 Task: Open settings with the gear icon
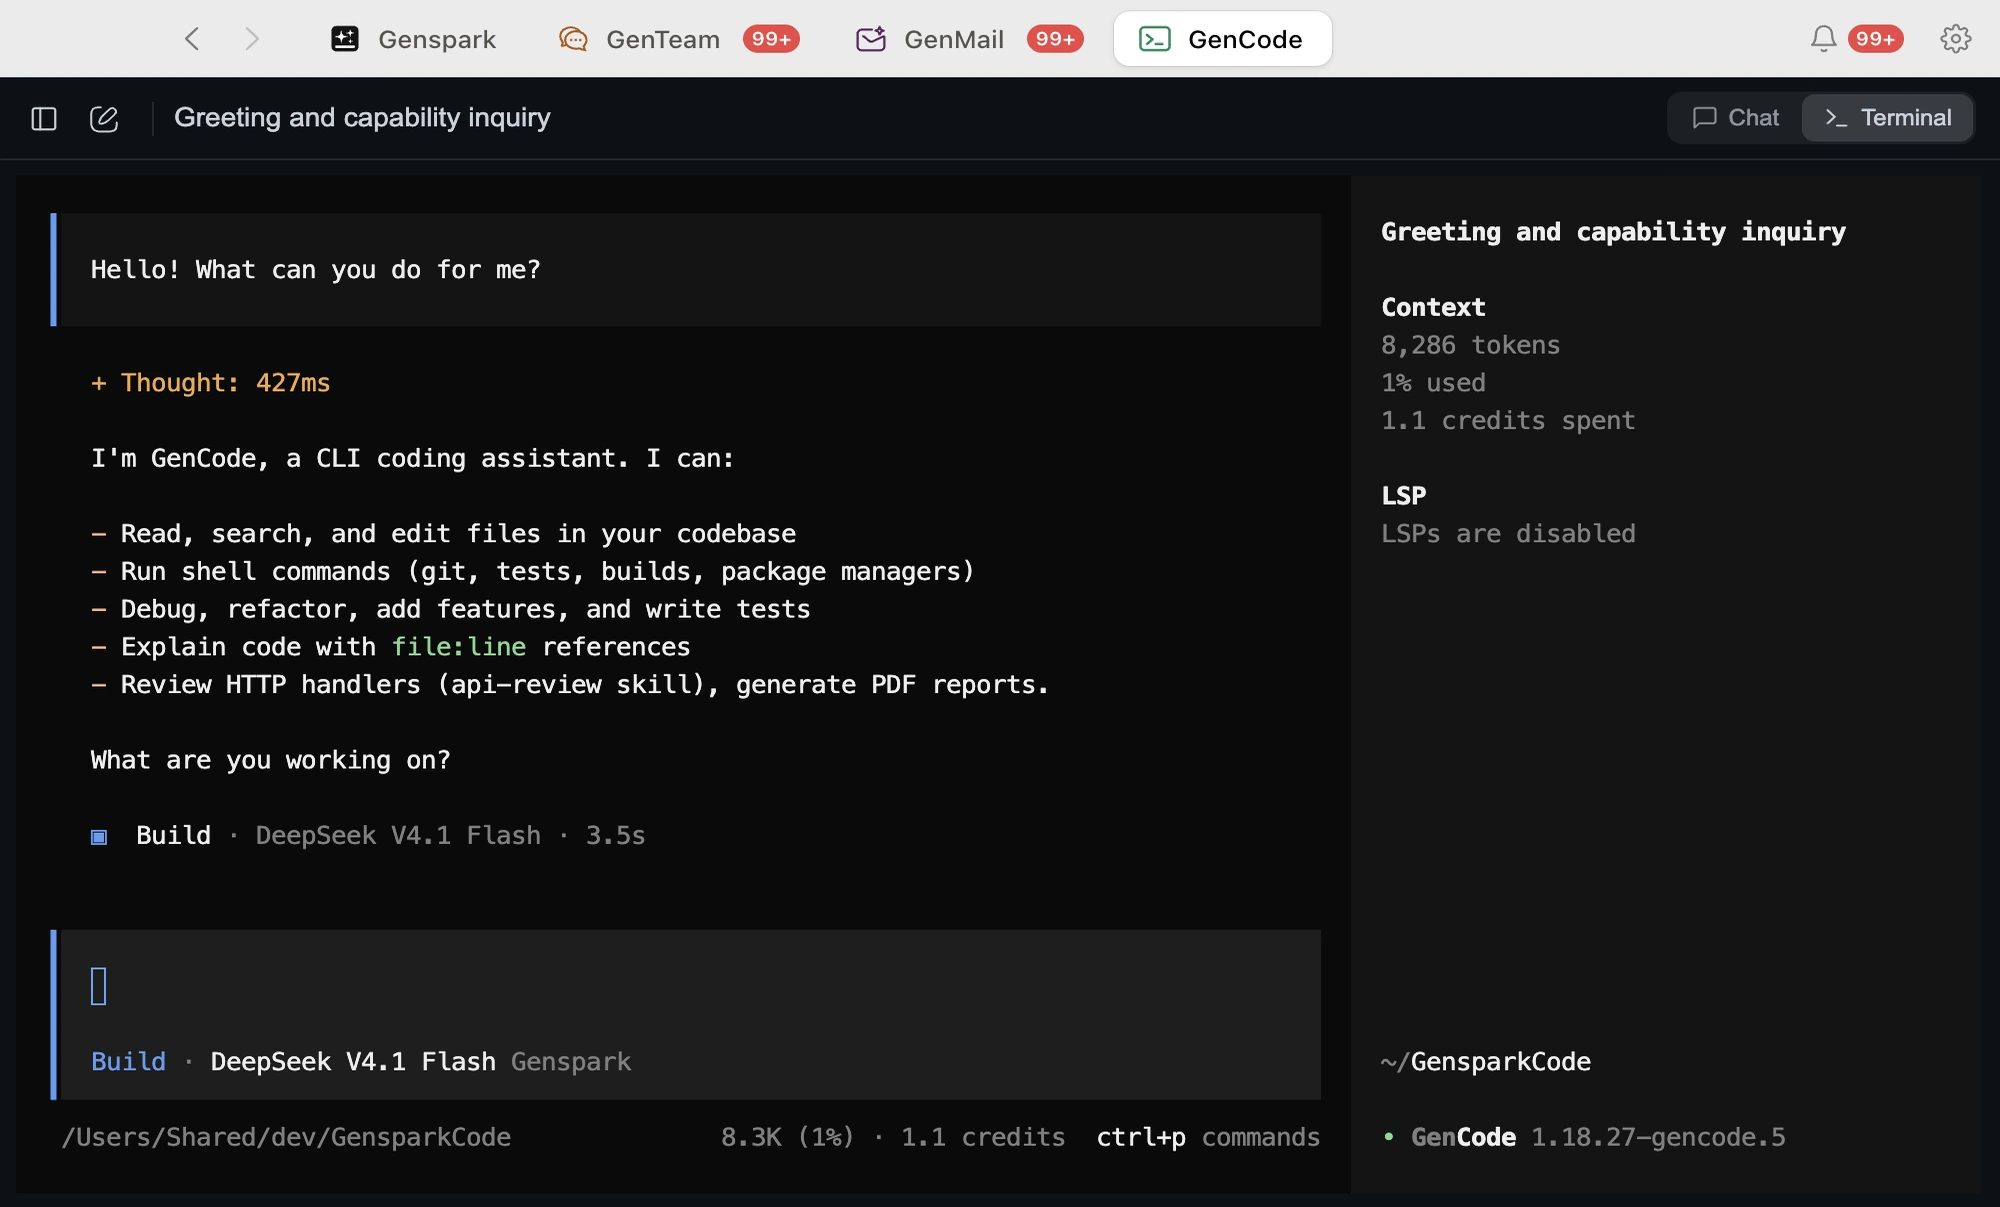coord(1956,39)
